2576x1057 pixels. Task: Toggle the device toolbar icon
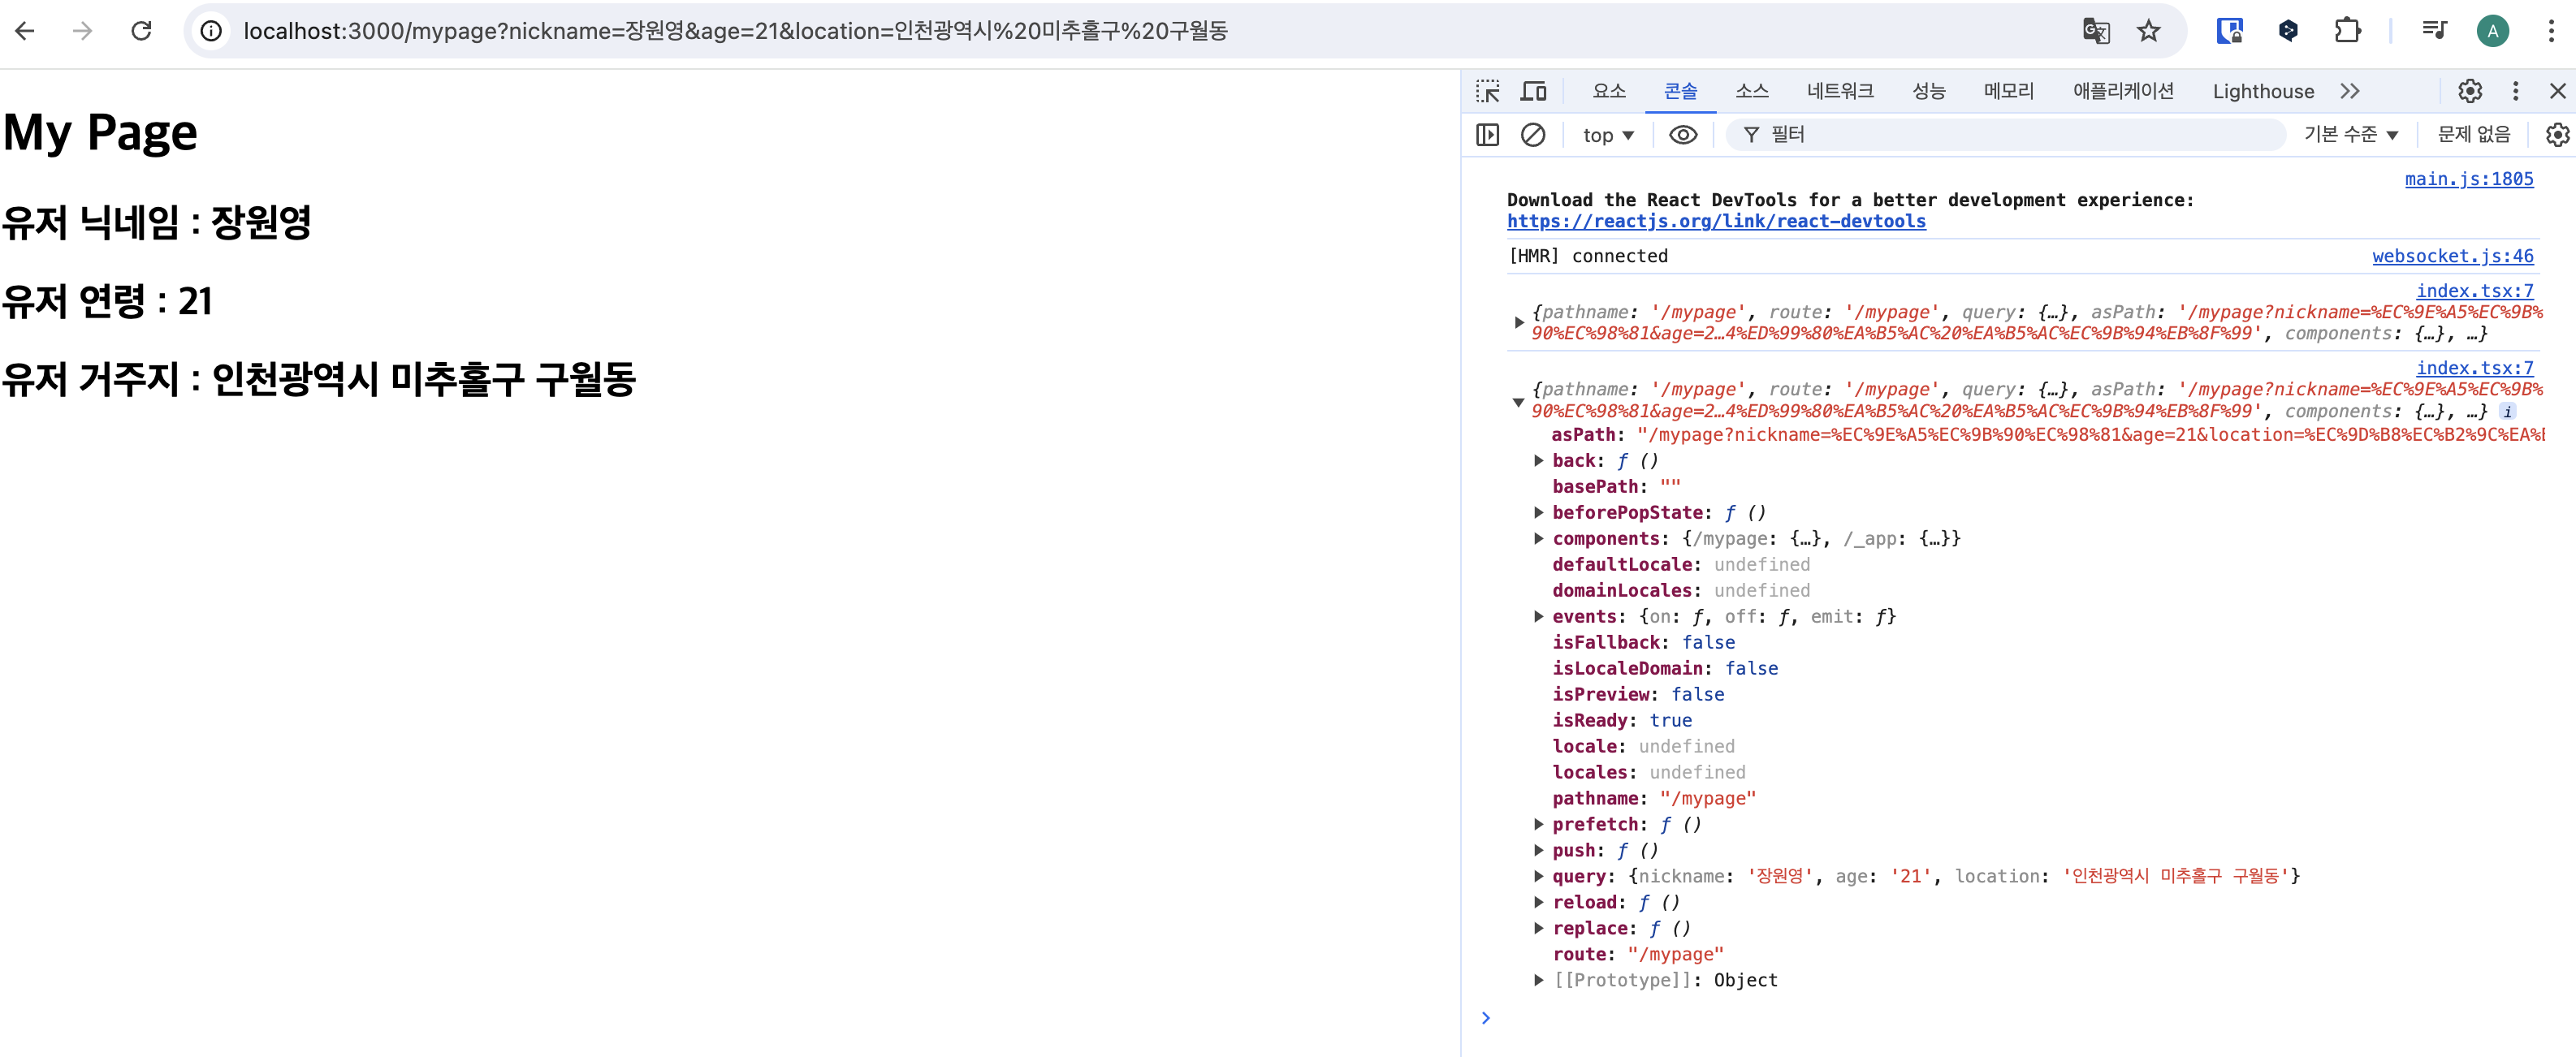[1533, 91]
